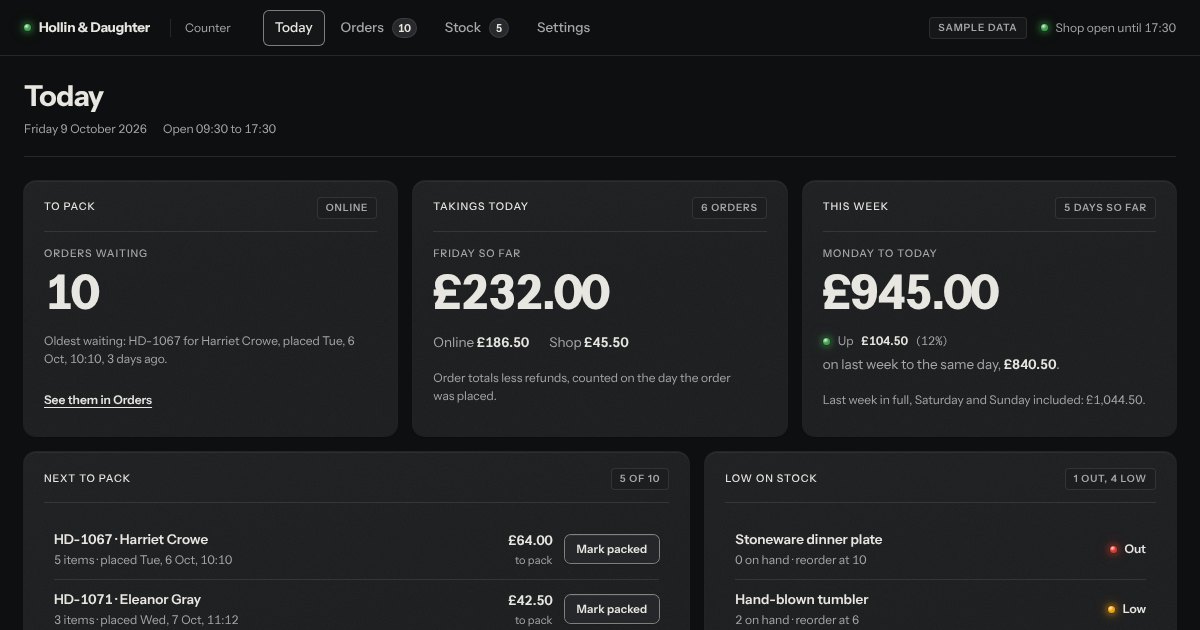Open the Today tab
1200x630 pixels.
(x=294, y=28)
